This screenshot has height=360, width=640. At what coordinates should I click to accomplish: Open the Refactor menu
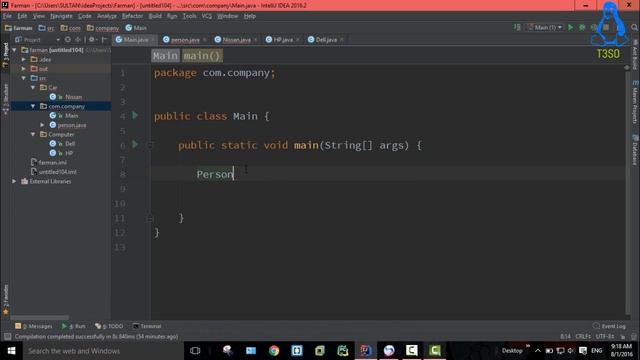coord(132,16)
